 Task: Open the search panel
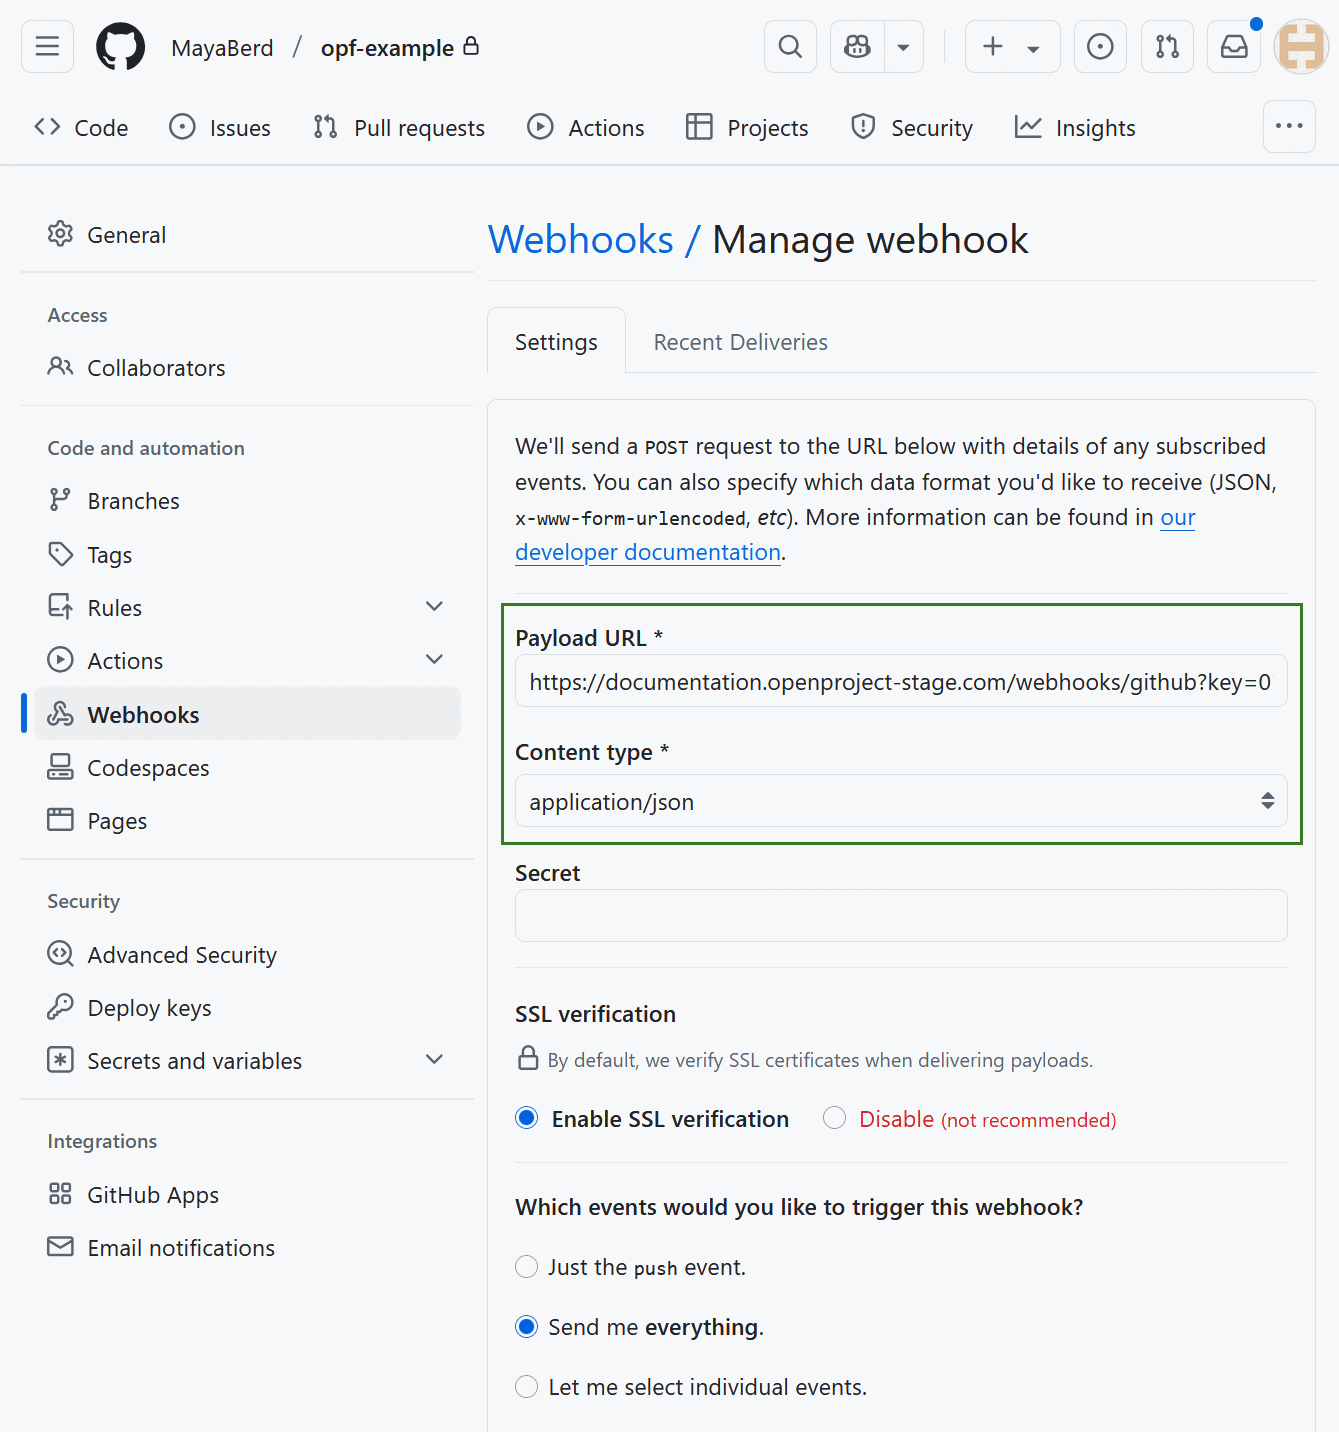point(789,46)
